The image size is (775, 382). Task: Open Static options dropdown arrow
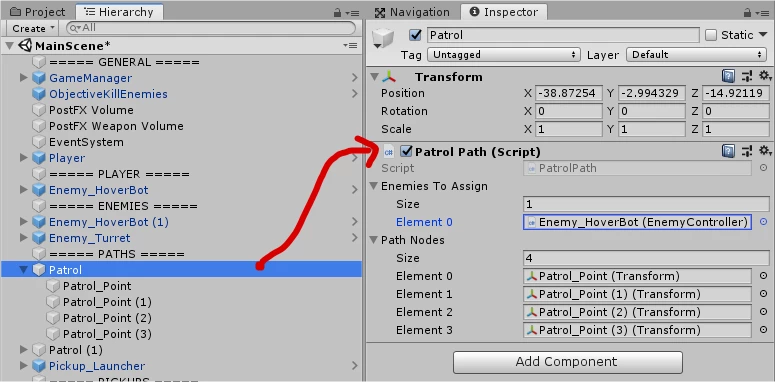pyautogui.click(x=763, y=36)
